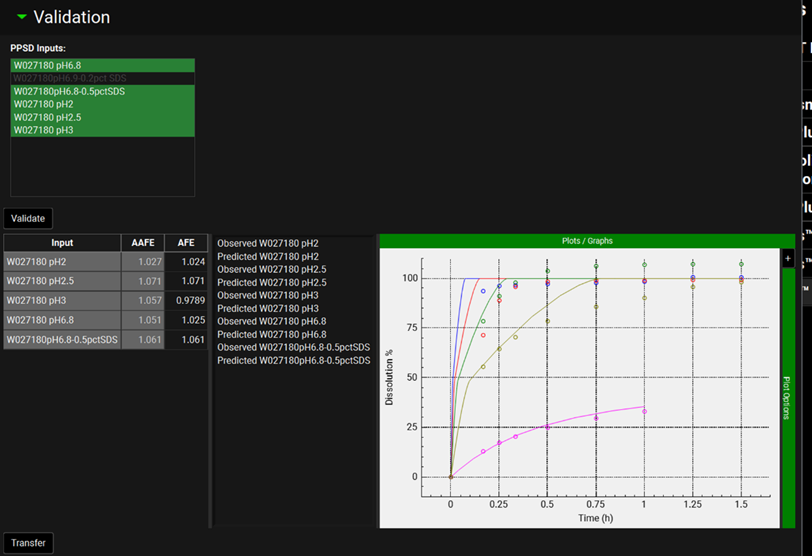Screen dimensions: 812x556
Task: Click the magenta data point at 1 h
Action: coord(645,411)
